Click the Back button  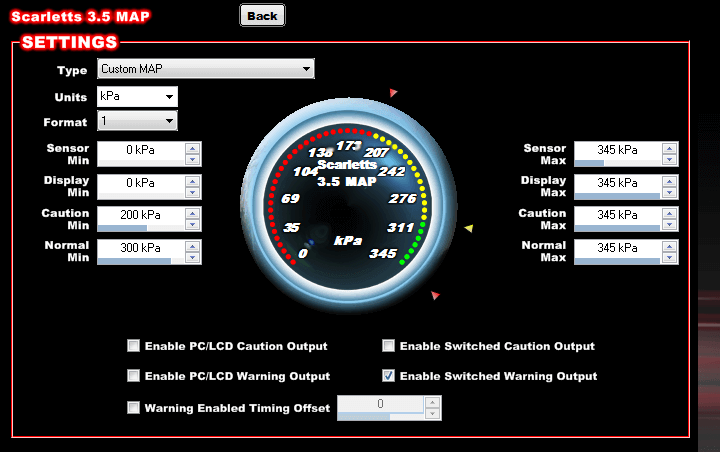262,15
